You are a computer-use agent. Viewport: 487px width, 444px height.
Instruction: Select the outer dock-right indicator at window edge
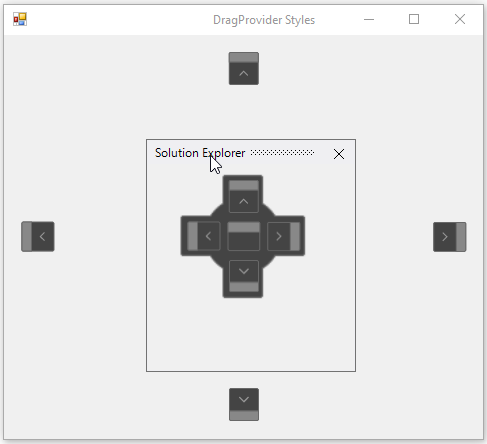[x=450, y=237]
